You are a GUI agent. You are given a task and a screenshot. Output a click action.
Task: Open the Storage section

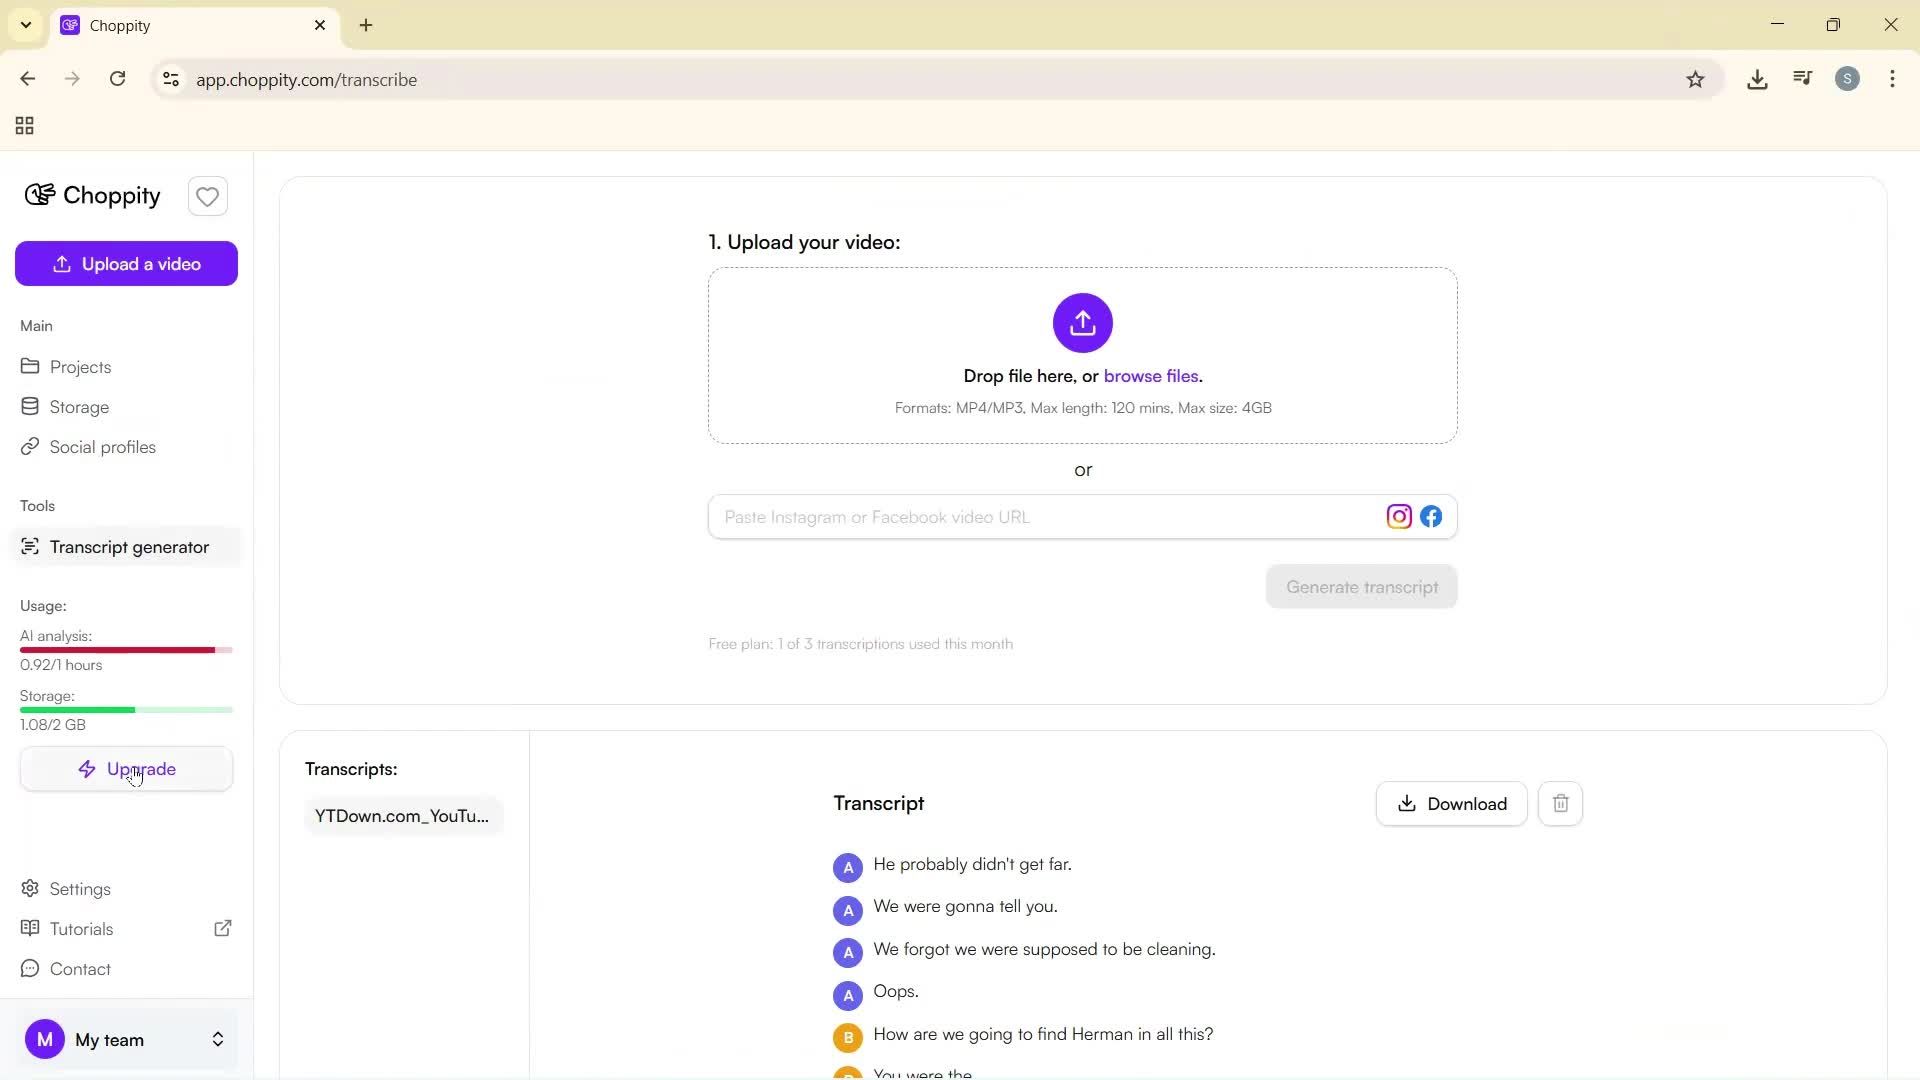[x=79, y=406]
